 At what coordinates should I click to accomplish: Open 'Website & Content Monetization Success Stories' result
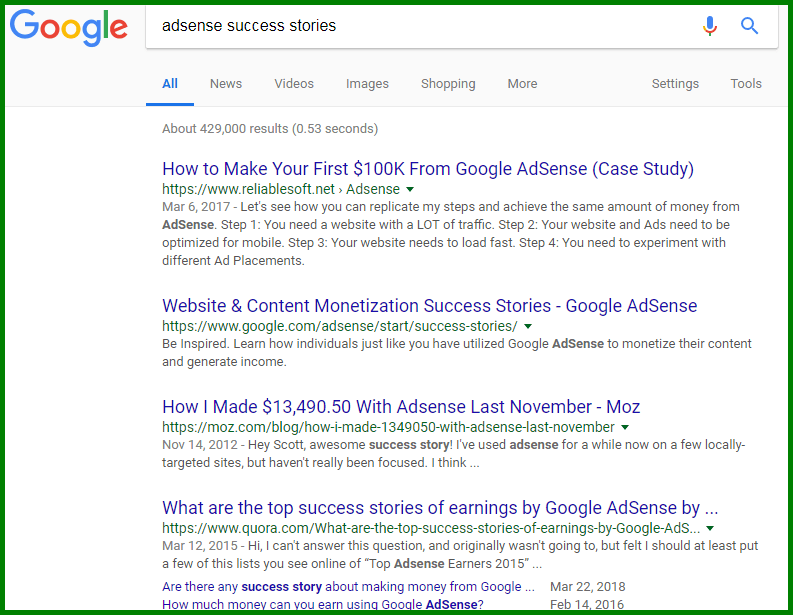pos(429,306)
